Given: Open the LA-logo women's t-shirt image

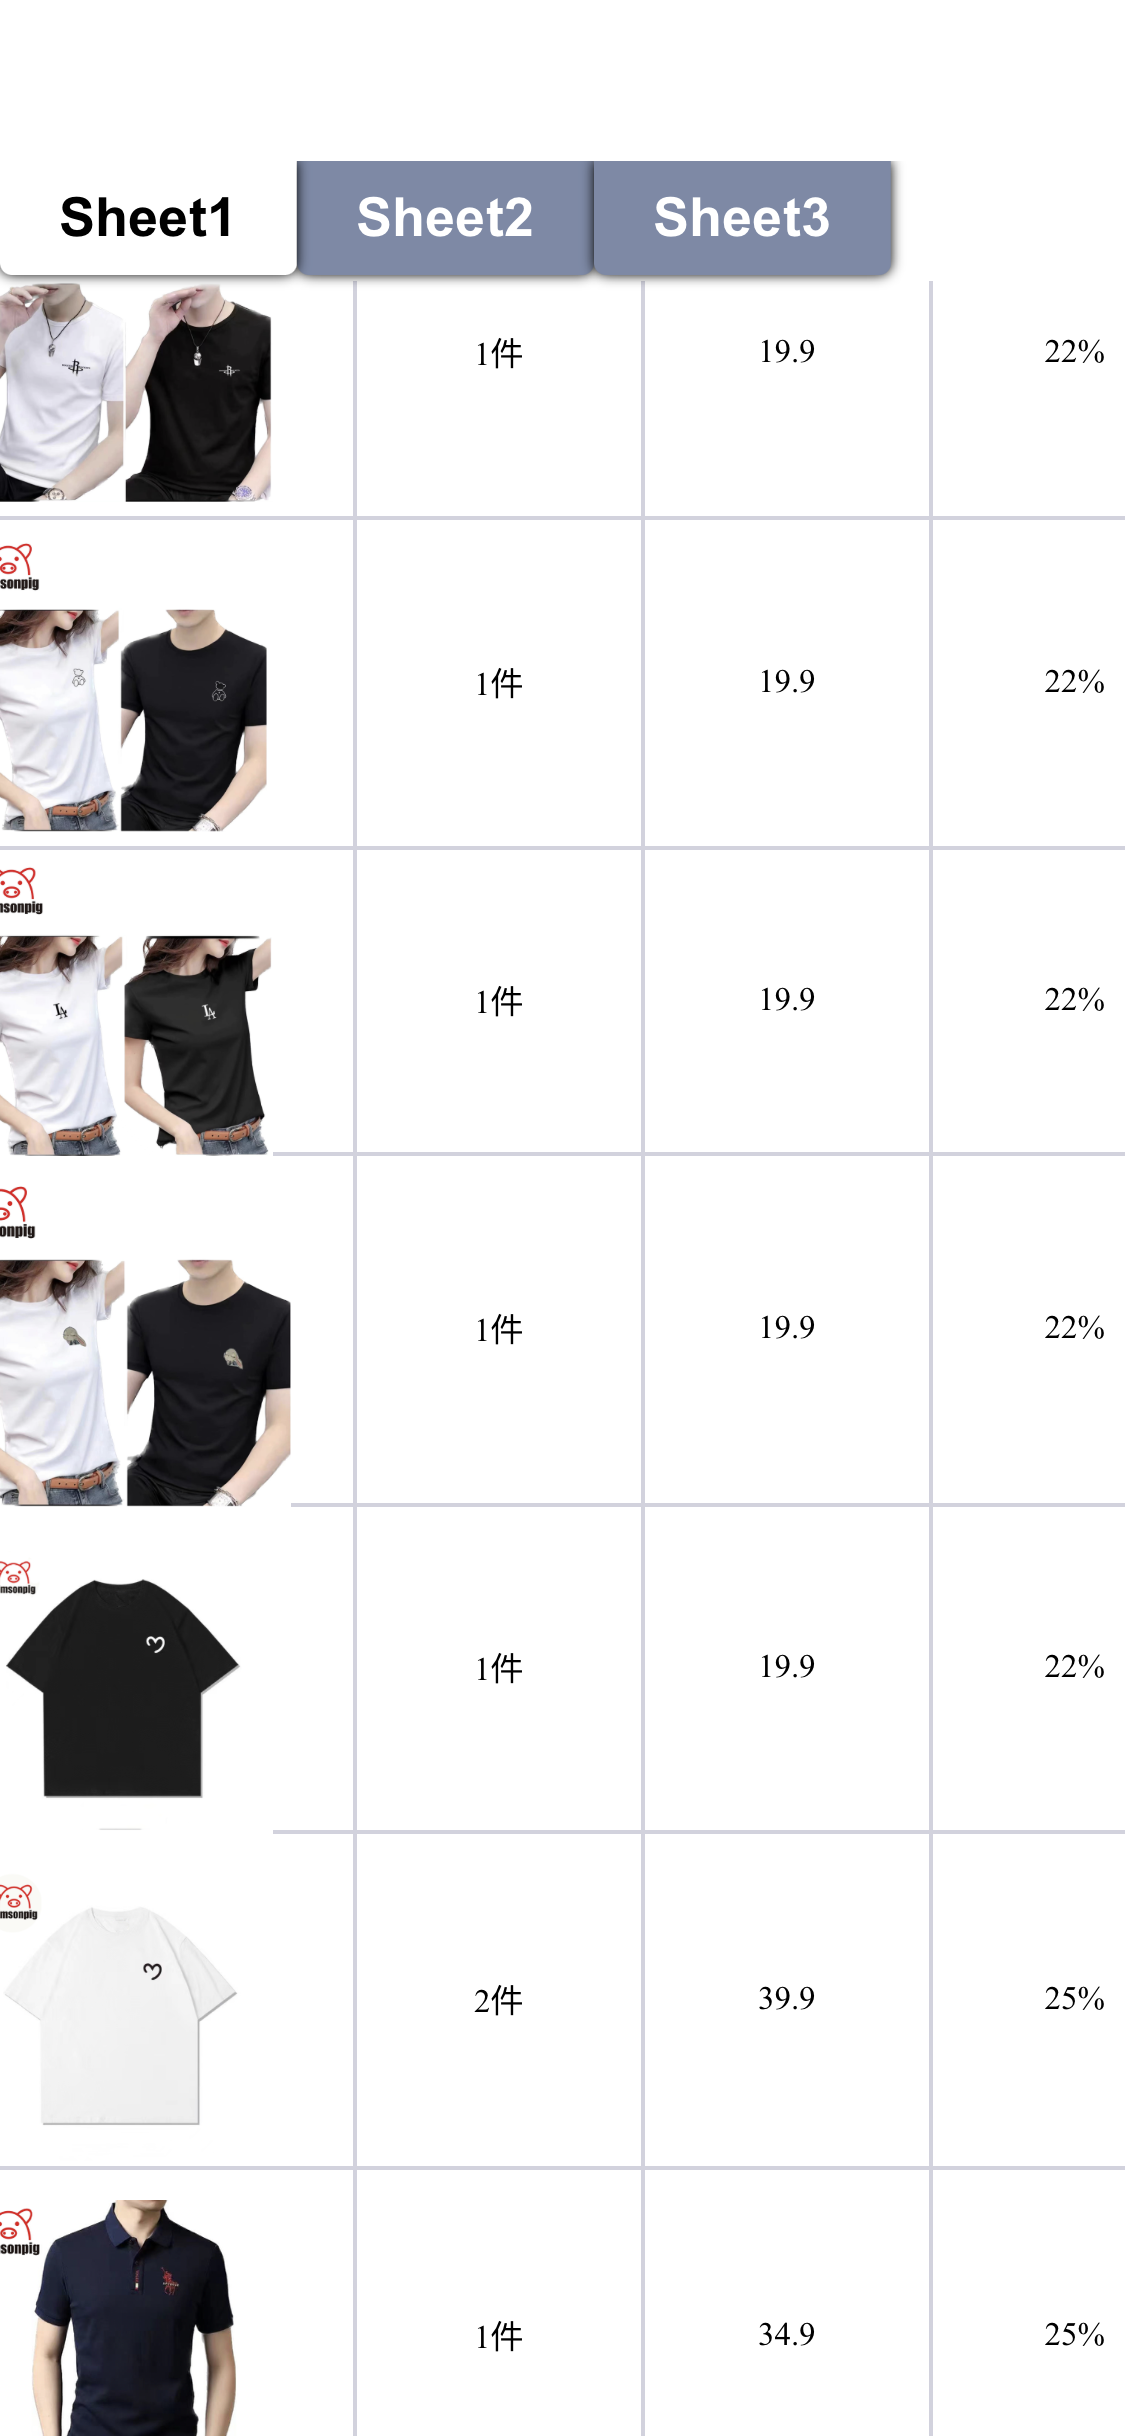Looking at the screenshot, I should pyautogui.click(x=135, y=1045).
